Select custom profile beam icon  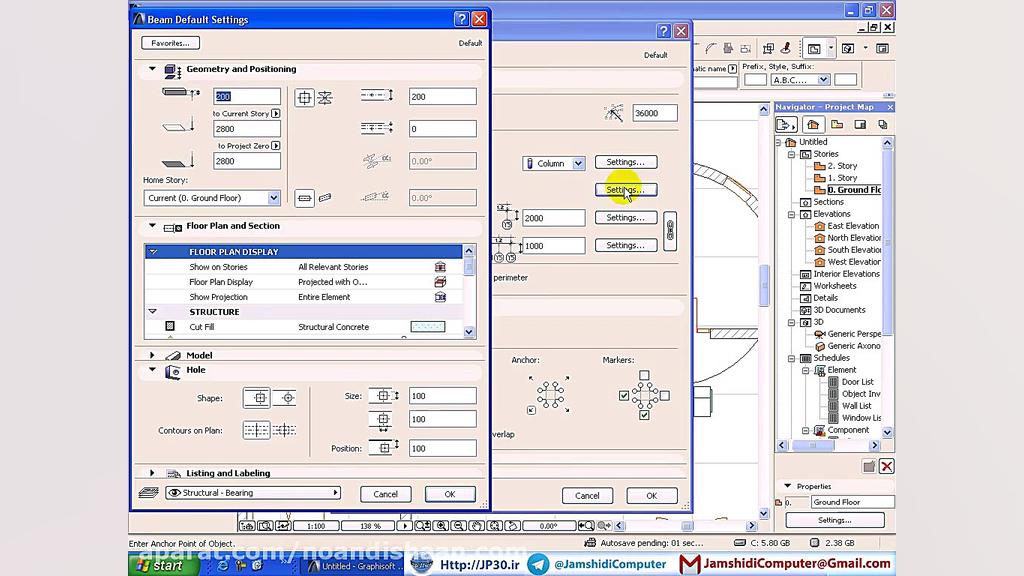325,98
